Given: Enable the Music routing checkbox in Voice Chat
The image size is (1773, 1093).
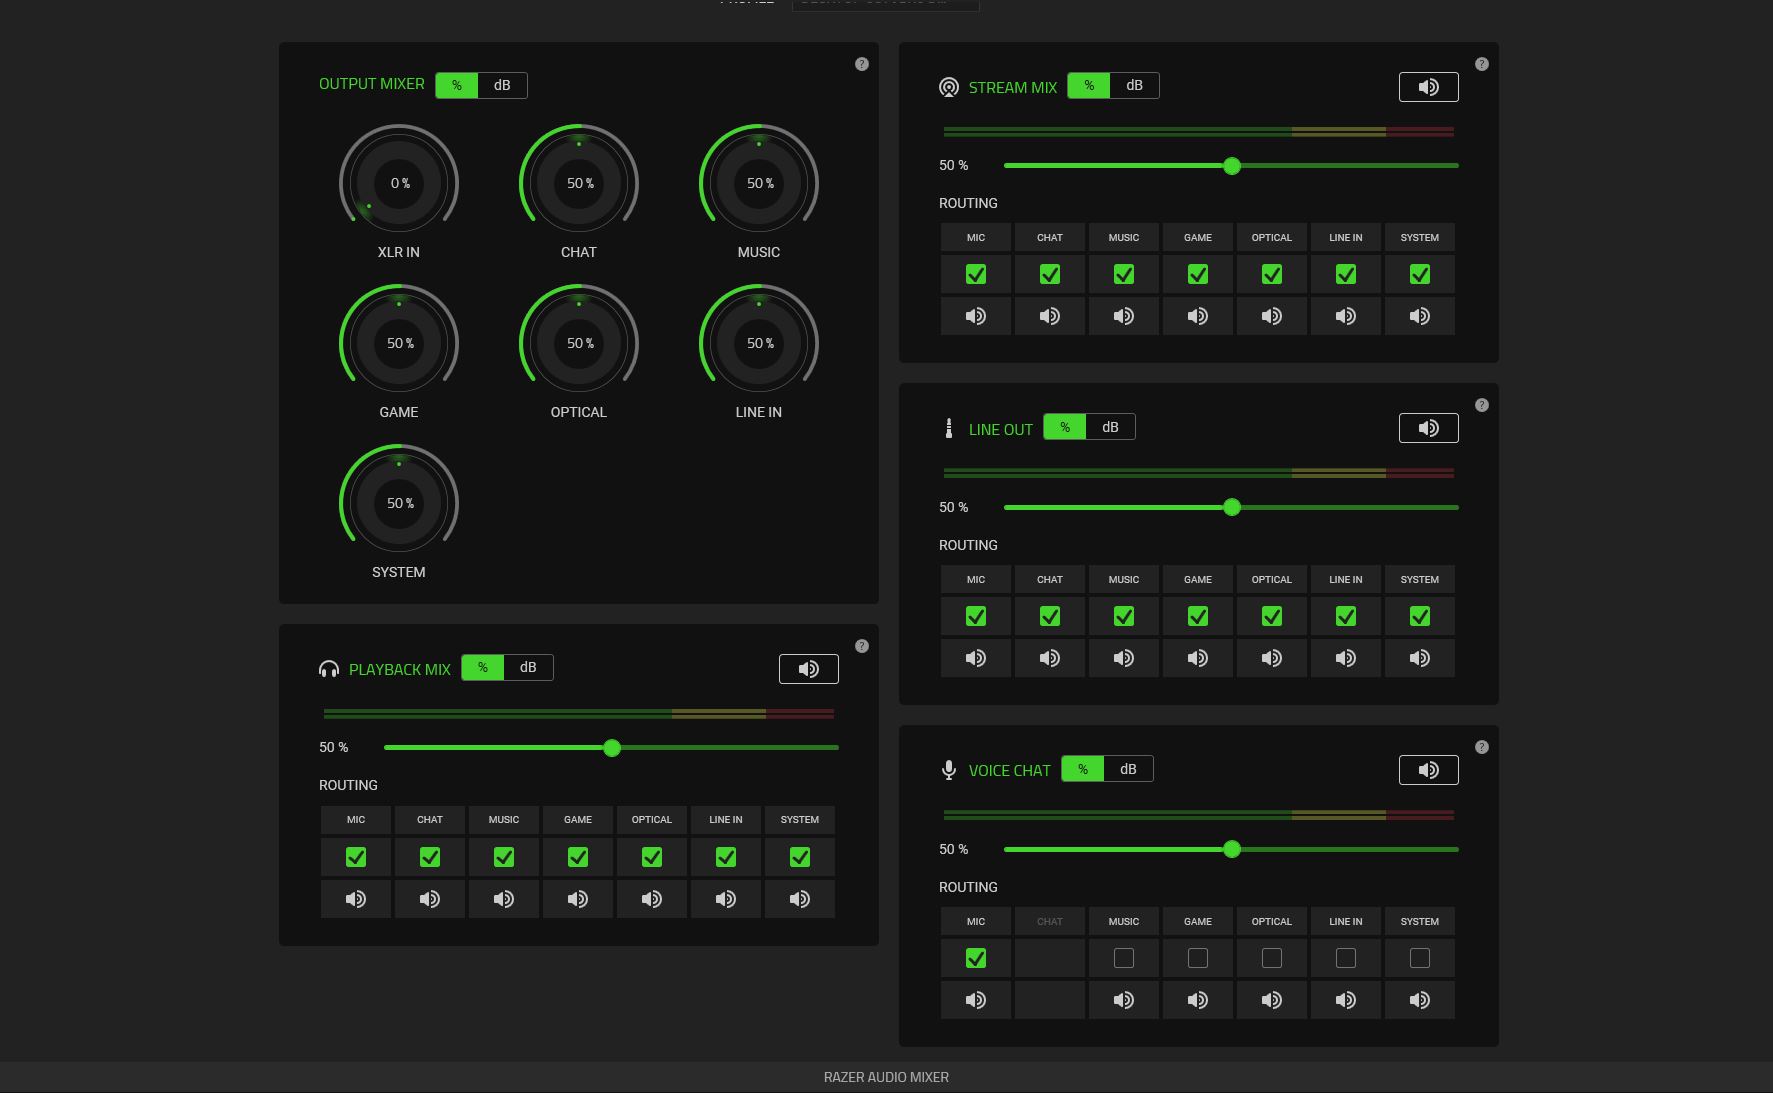Looking at the screenshot, I should 1123,957.
